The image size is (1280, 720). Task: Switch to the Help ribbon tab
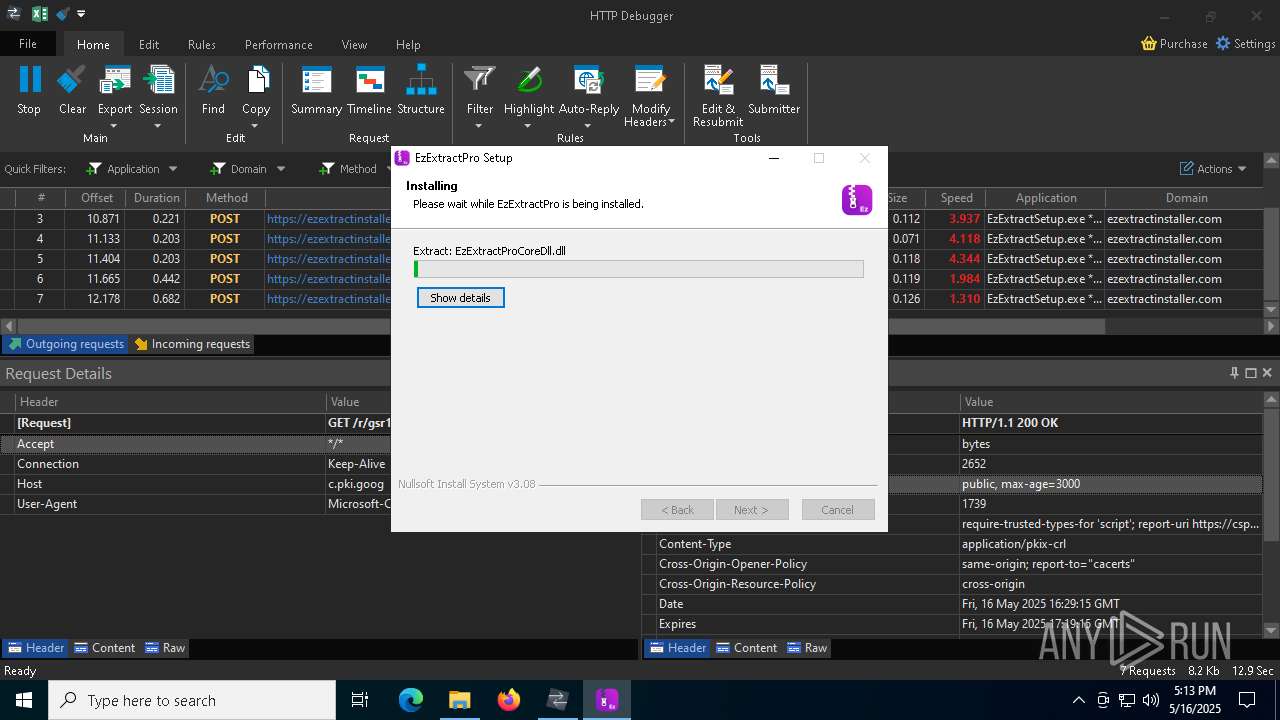click(408, 44)
